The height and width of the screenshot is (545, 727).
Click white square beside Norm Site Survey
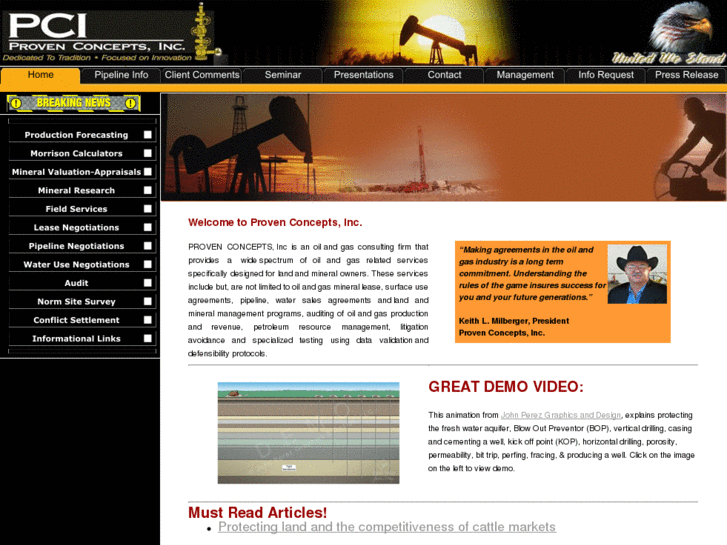pyautogui.click(x=148, y=301)
